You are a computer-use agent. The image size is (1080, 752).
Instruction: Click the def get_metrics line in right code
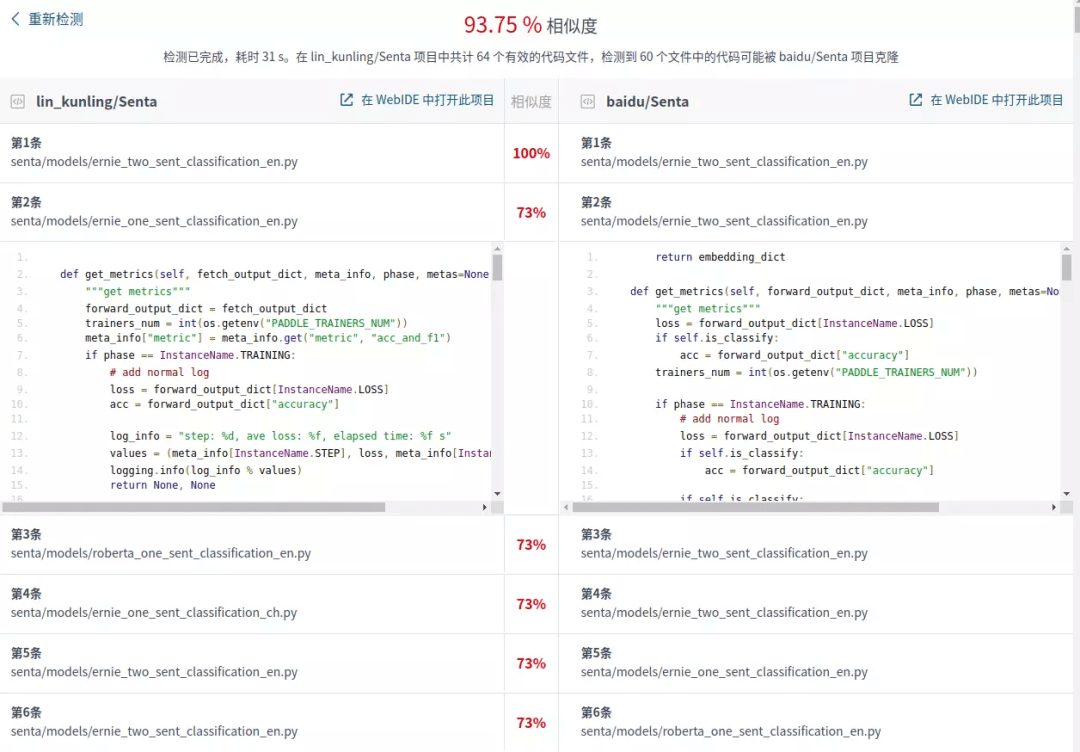[x=844, y=291]
